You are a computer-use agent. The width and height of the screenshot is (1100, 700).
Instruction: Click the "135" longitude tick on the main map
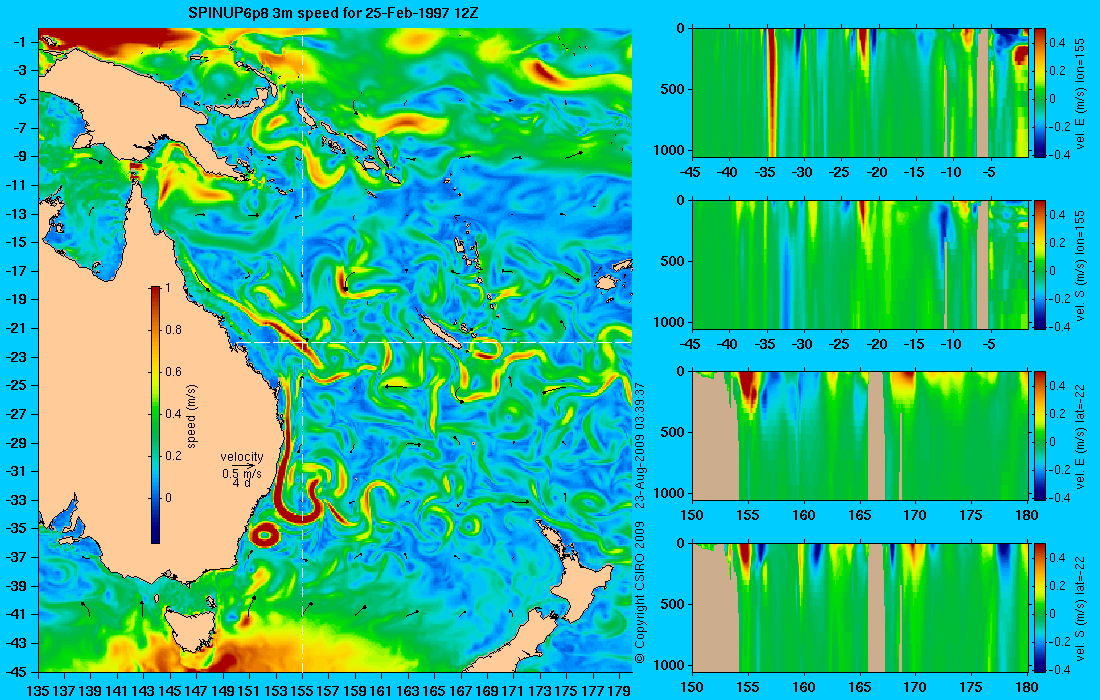[x=38, y=690]
